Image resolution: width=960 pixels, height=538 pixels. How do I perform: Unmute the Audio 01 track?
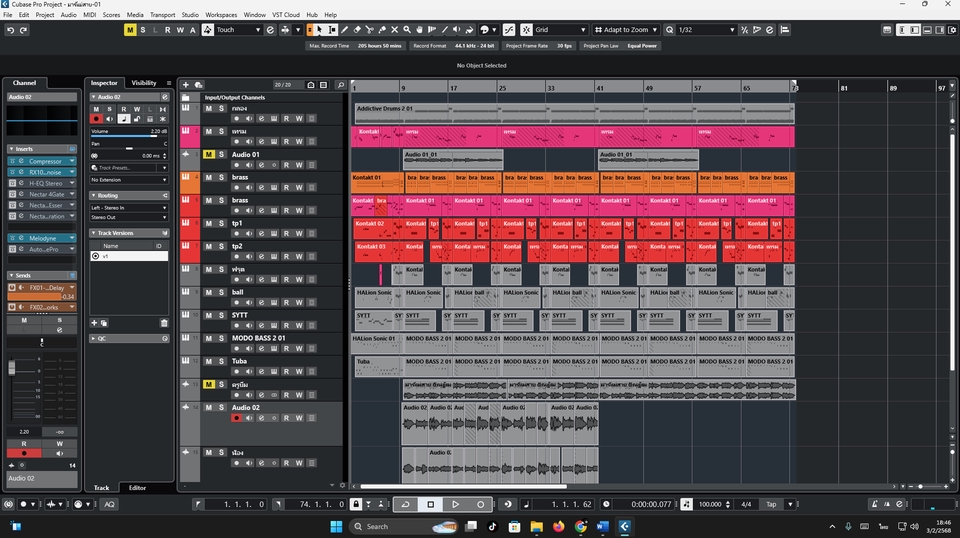click(x=209, y=155)
